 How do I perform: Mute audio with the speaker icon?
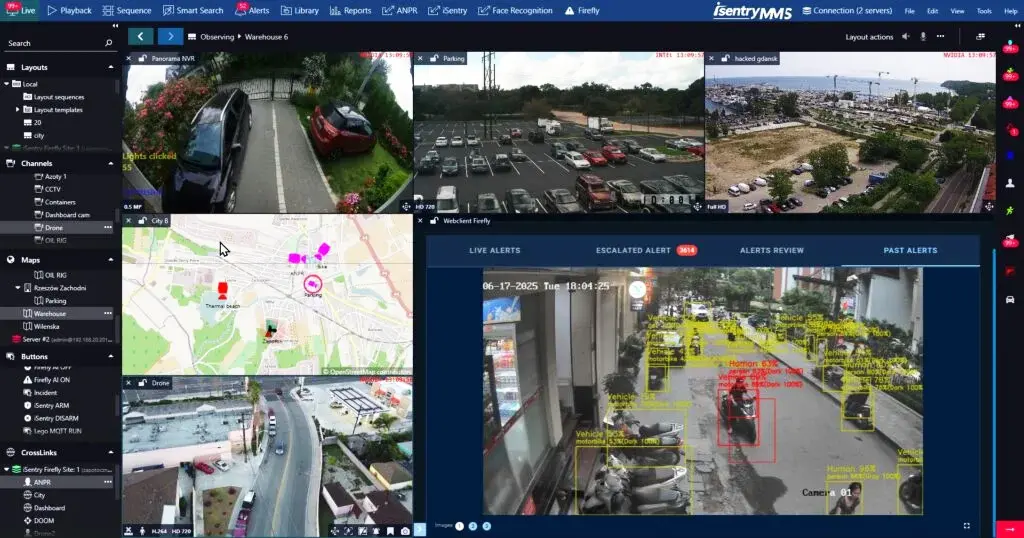(x=906, y=36)
